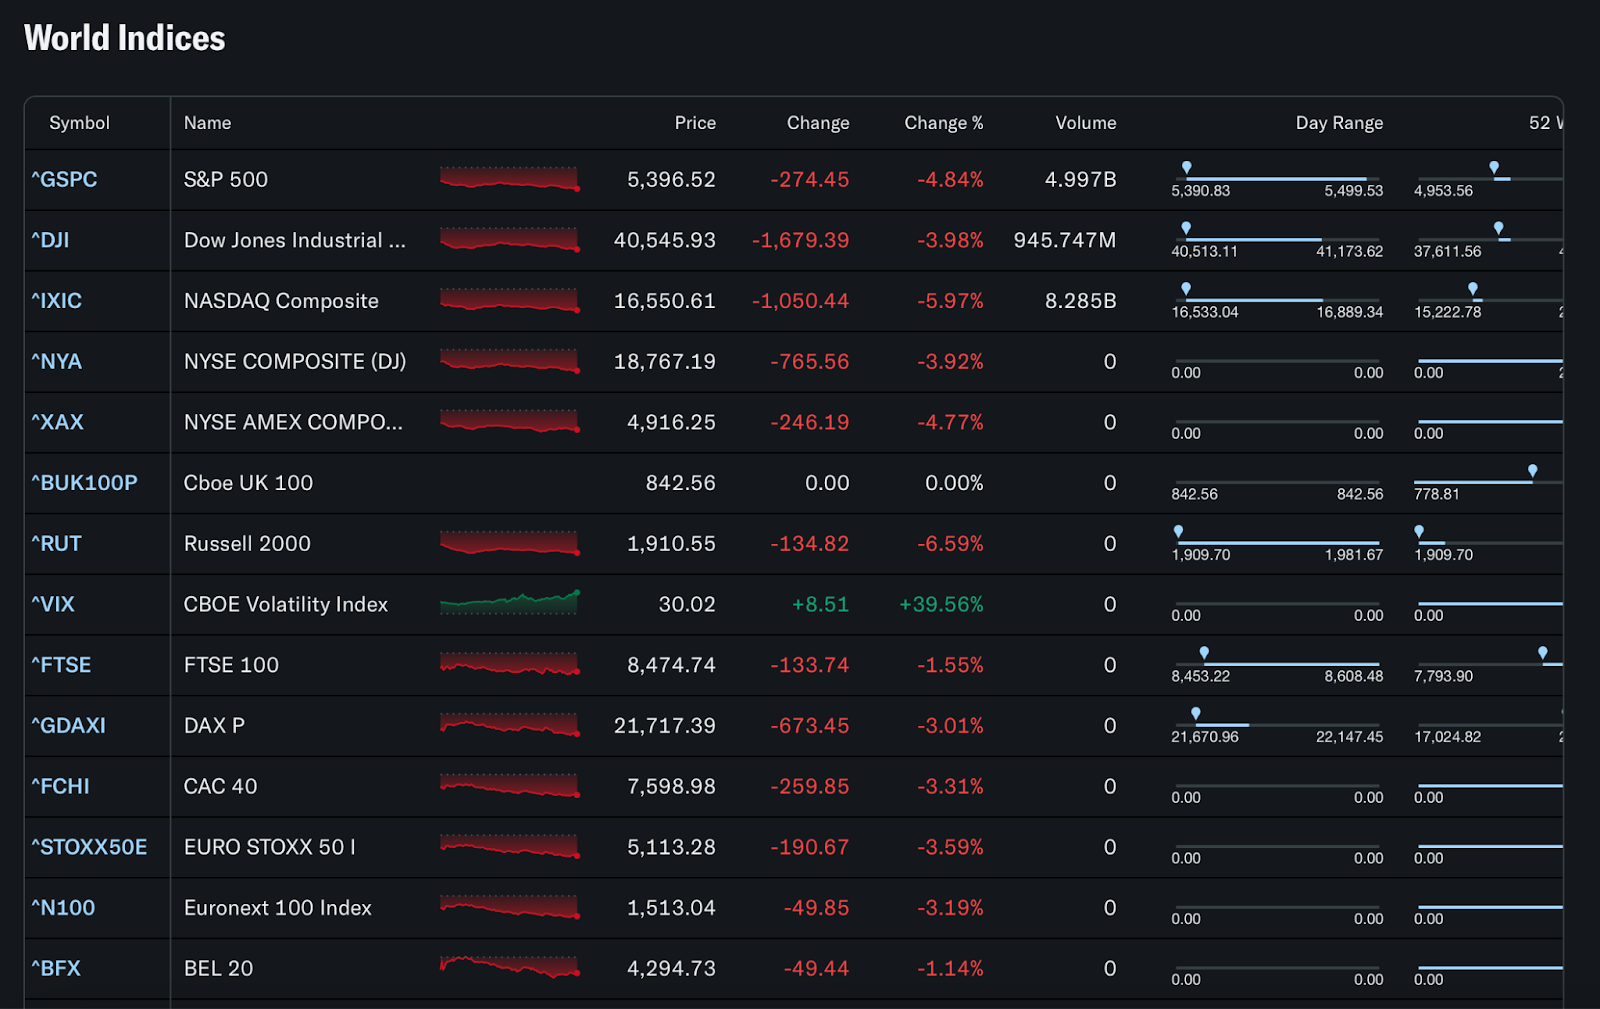Click the S&P 500 sparkline chart
Viewport: 1600px width, 1009px height.
[x=510, y=179]
